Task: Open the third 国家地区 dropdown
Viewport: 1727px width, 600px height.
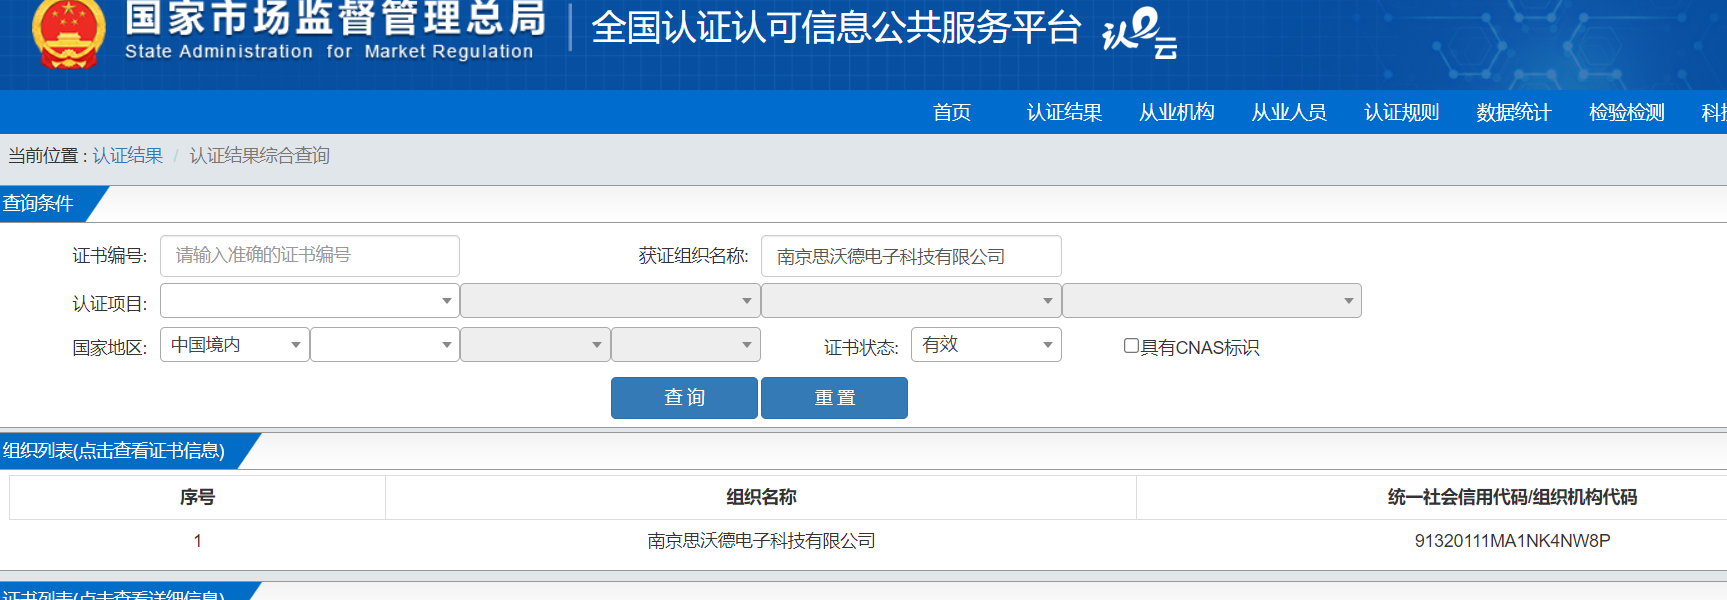Action: pos(535,345)
